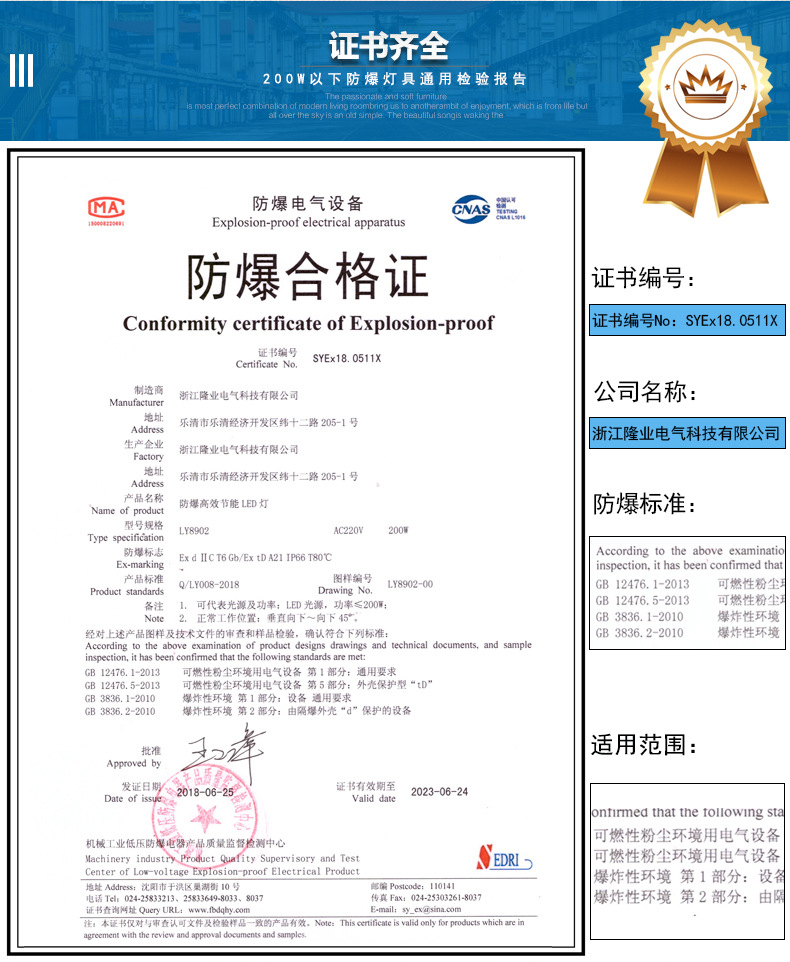Viewport: 790px width, 962px height.
Task: Open the query URL www.fbdqhy.com
Action: pyautogui.click(x=219, y=910)
